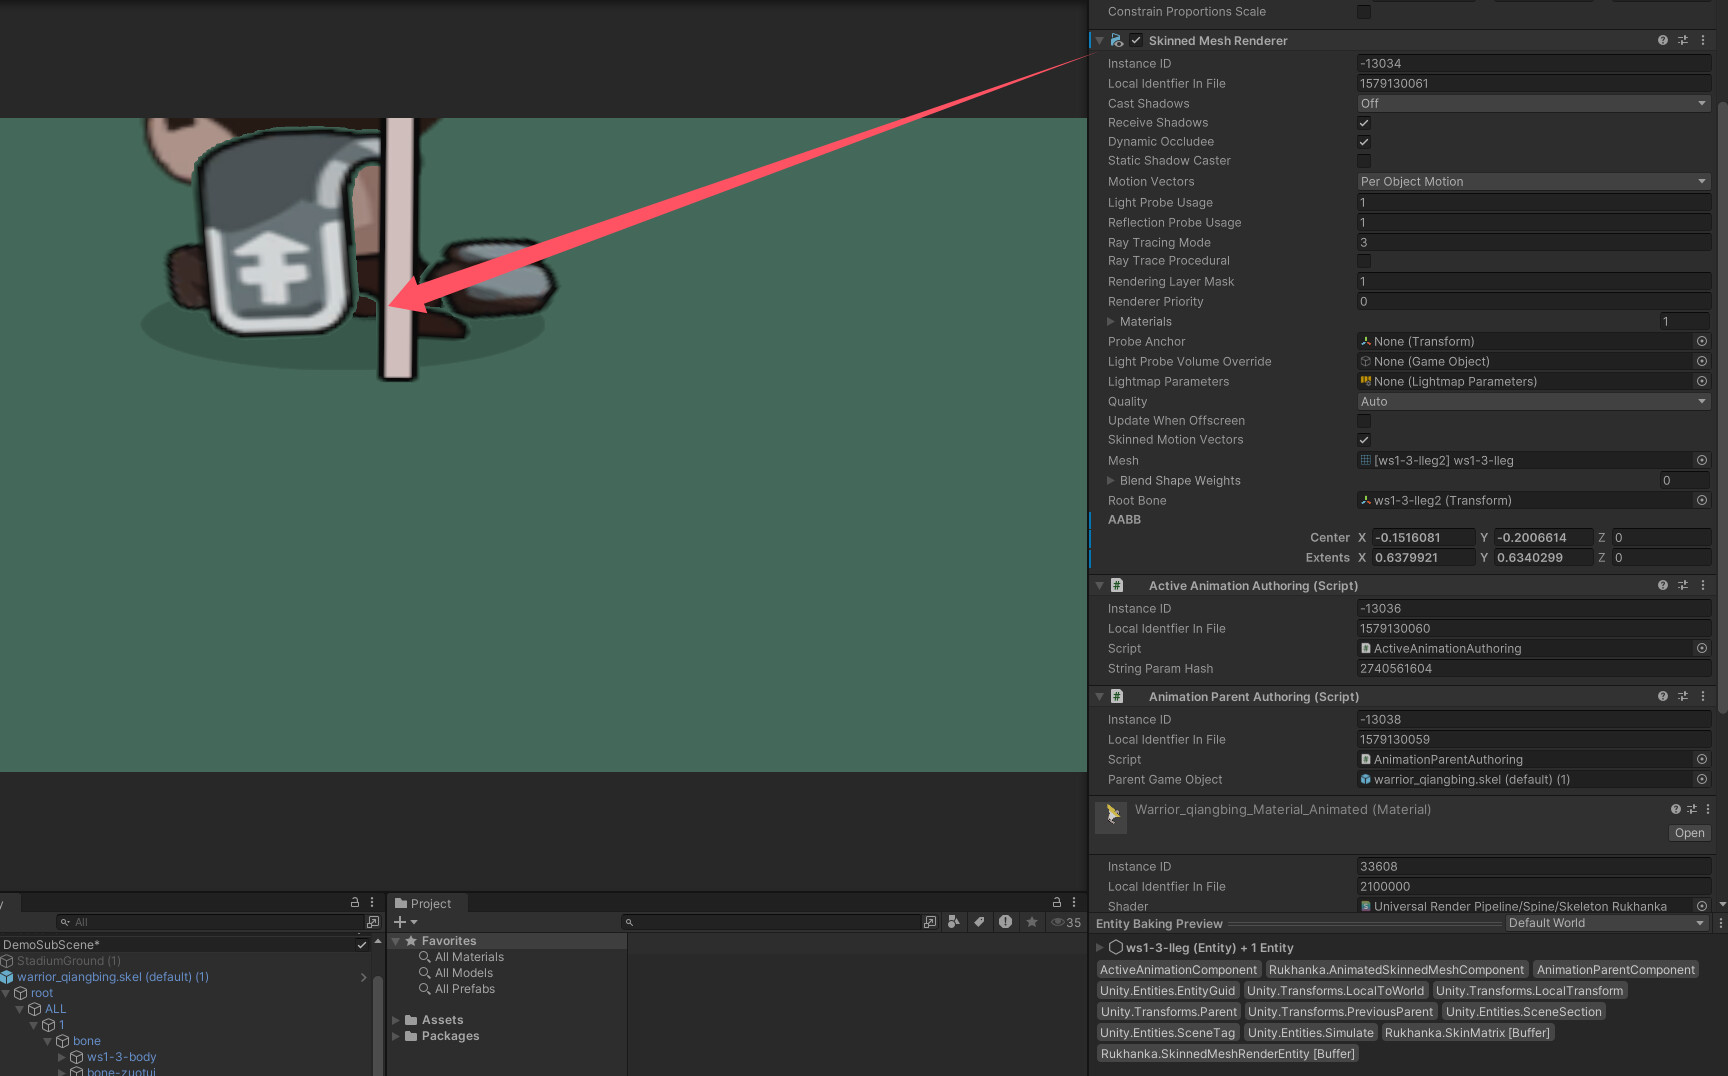1728x1076 pixels.
Task: Select the console warning icon in Project panel
Action: [x=1006, y=922]
